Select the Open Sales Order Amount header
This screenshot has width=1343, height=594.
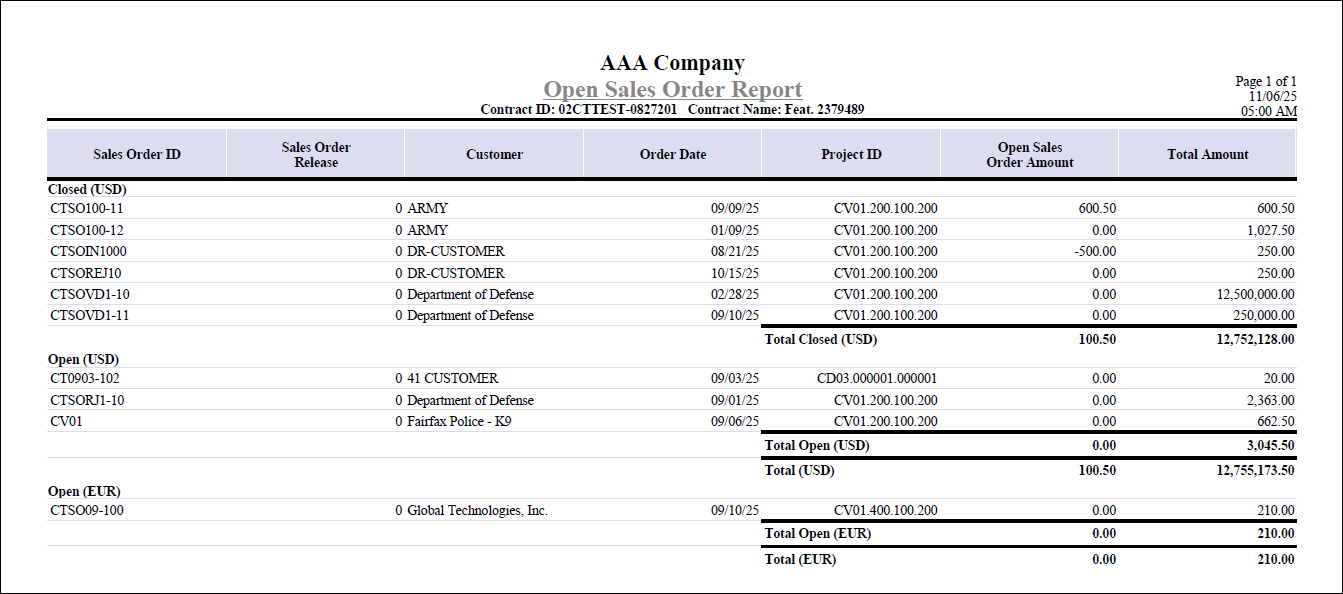click(x=1030, y=155)
